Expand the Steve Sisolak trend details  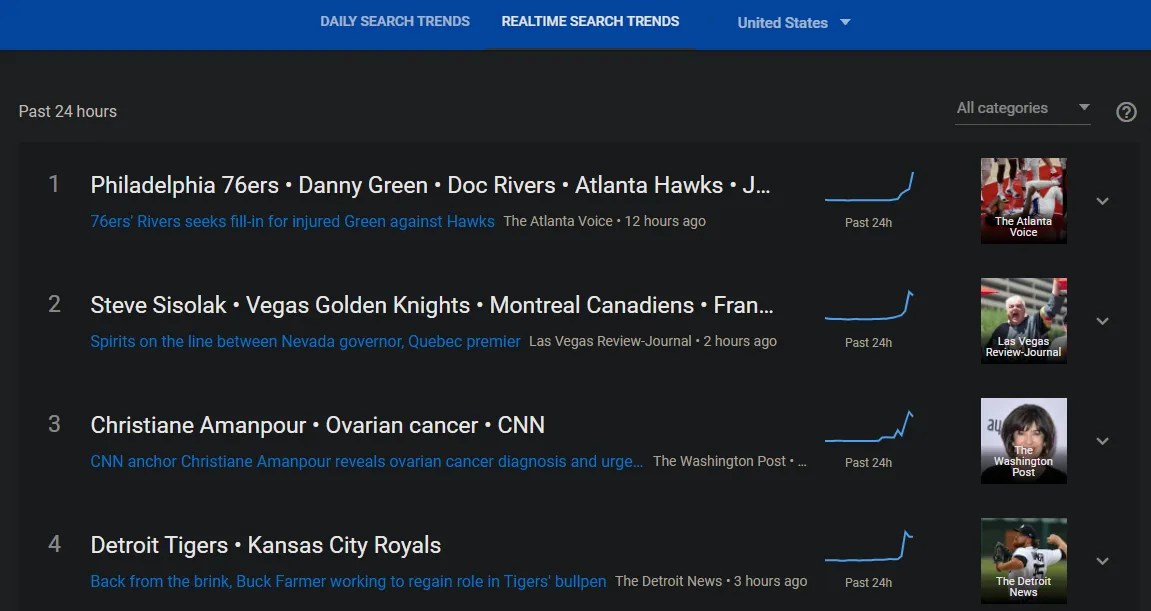click(x=1102, y=321)
